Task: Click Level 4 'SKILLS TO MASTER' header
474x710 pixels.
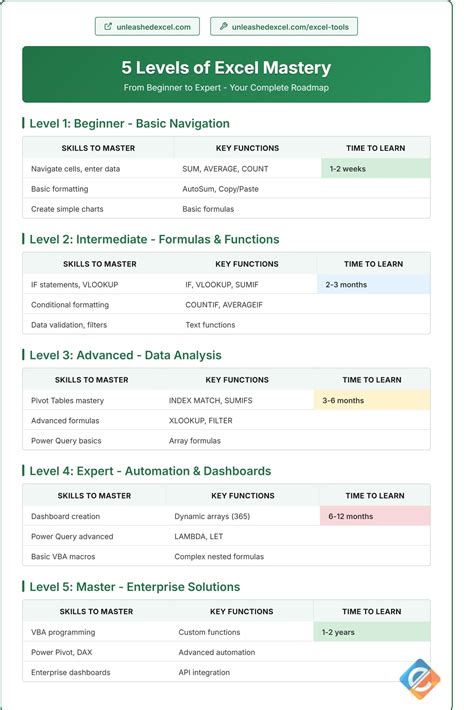Action: tap(94, 496)
